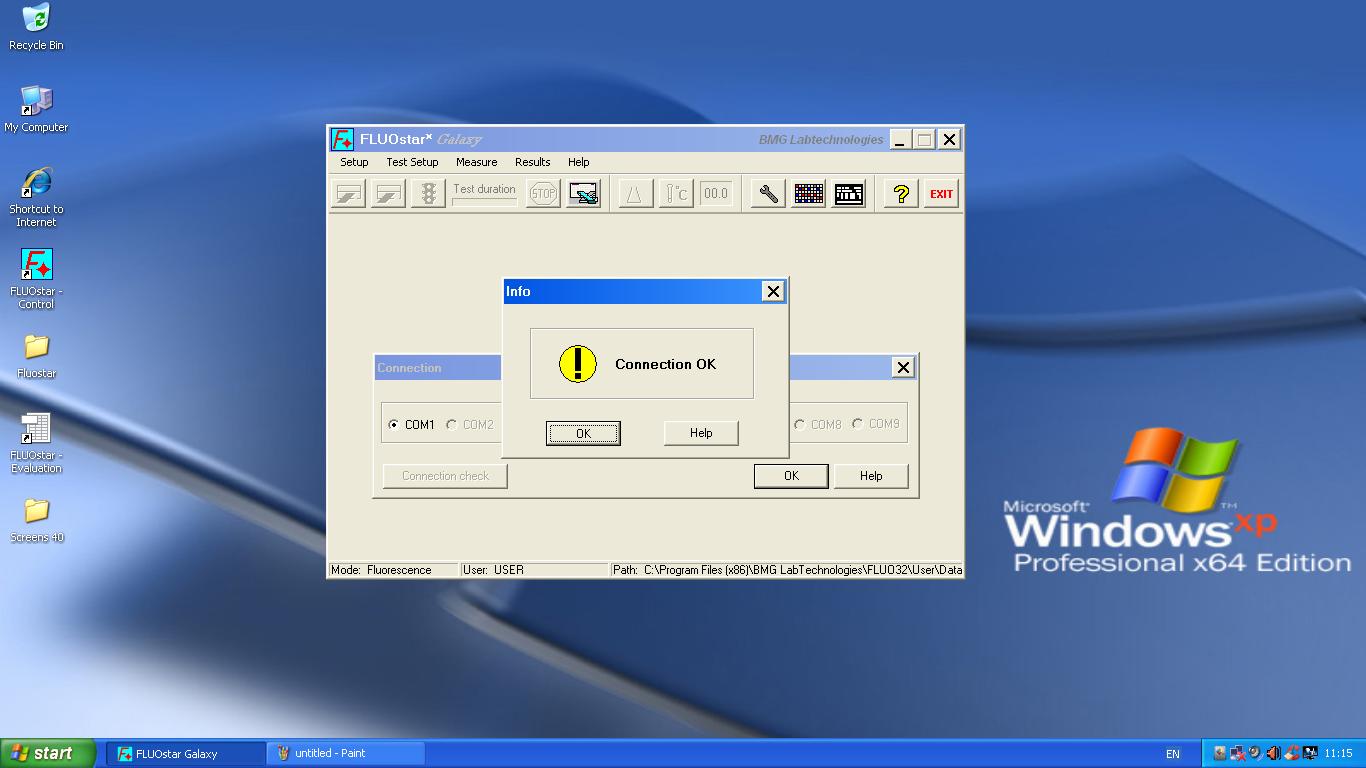Select Shortcut to Internet desktop icon
The height and width of the screenshot is (768, 1366).
point(36,197)
